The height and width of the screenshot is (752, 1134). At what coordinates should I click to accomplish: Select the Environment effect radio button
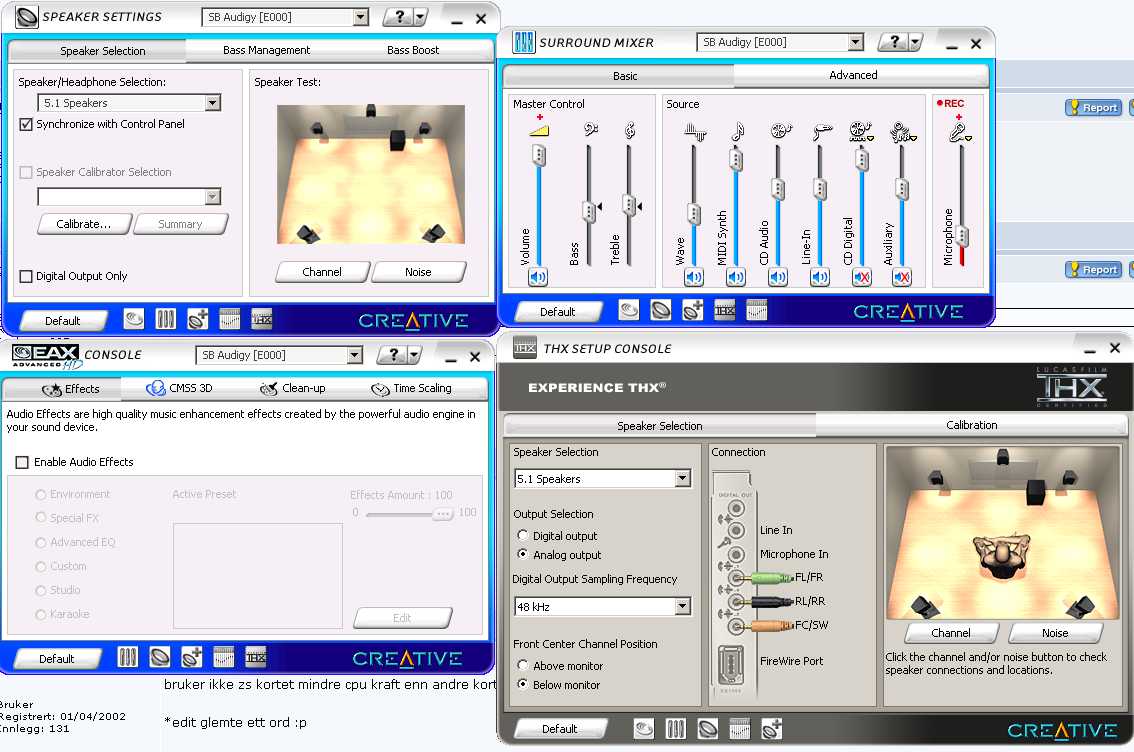40,495
